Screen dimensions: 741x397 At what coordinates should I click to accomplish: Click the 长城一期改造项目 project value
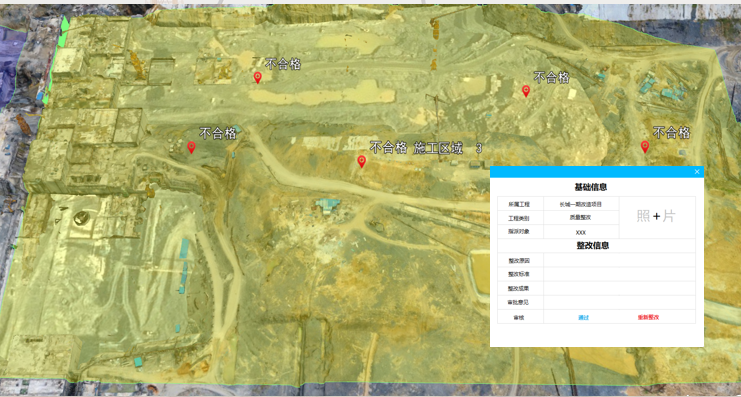[581, 204]
